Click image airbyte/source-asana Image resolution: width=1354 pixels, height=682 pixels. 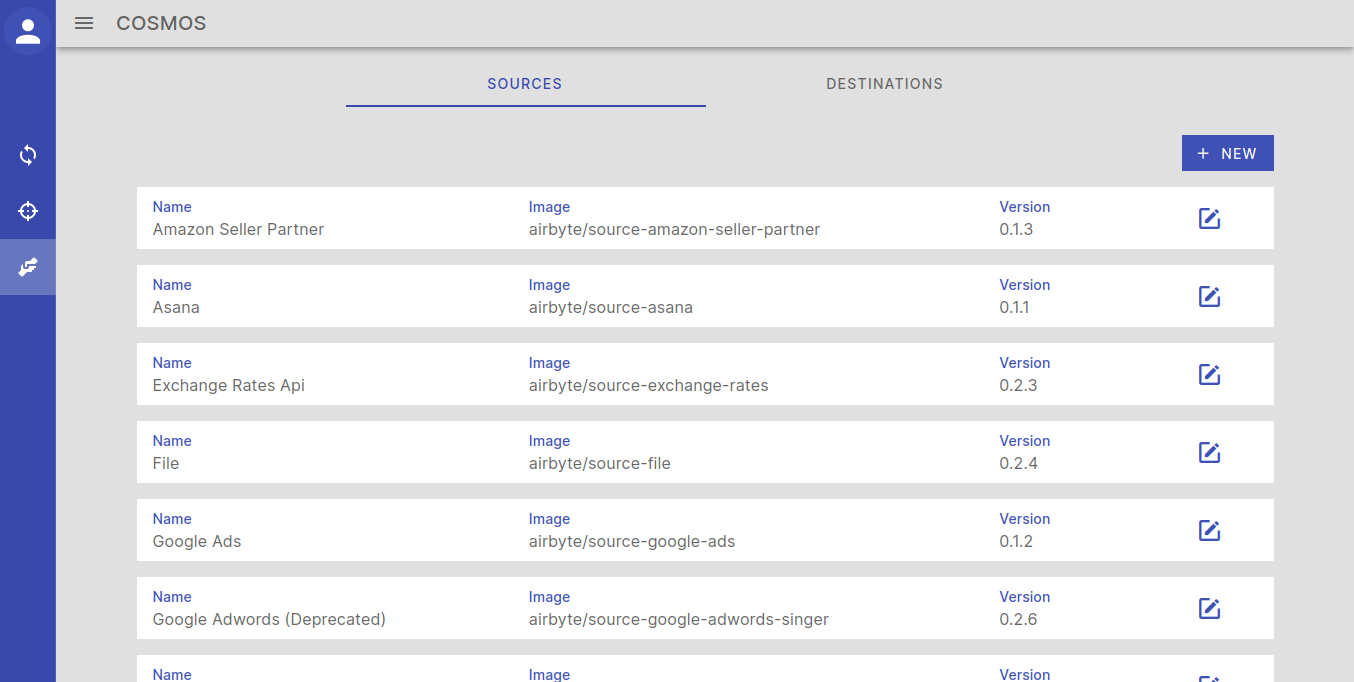pyautogui.click(x=611, y=307)
